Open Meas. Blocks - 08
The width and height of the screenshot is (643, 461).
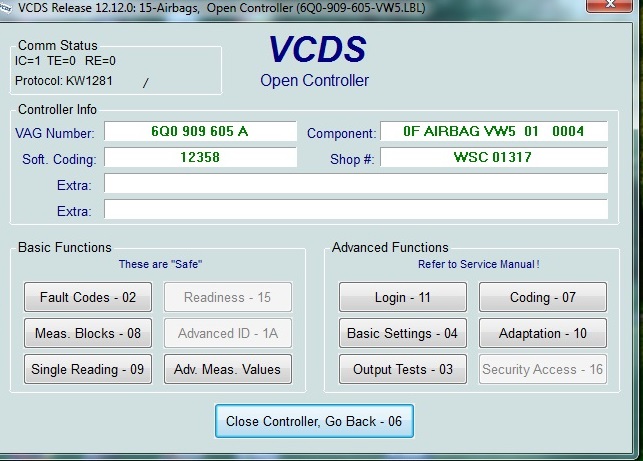[88, 333]
